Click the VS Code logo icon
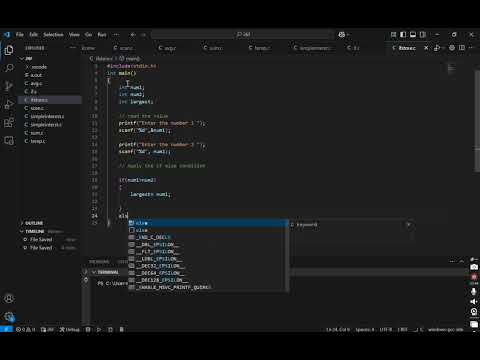This screenshot has width=480, height=360. [x=6, y=34]
